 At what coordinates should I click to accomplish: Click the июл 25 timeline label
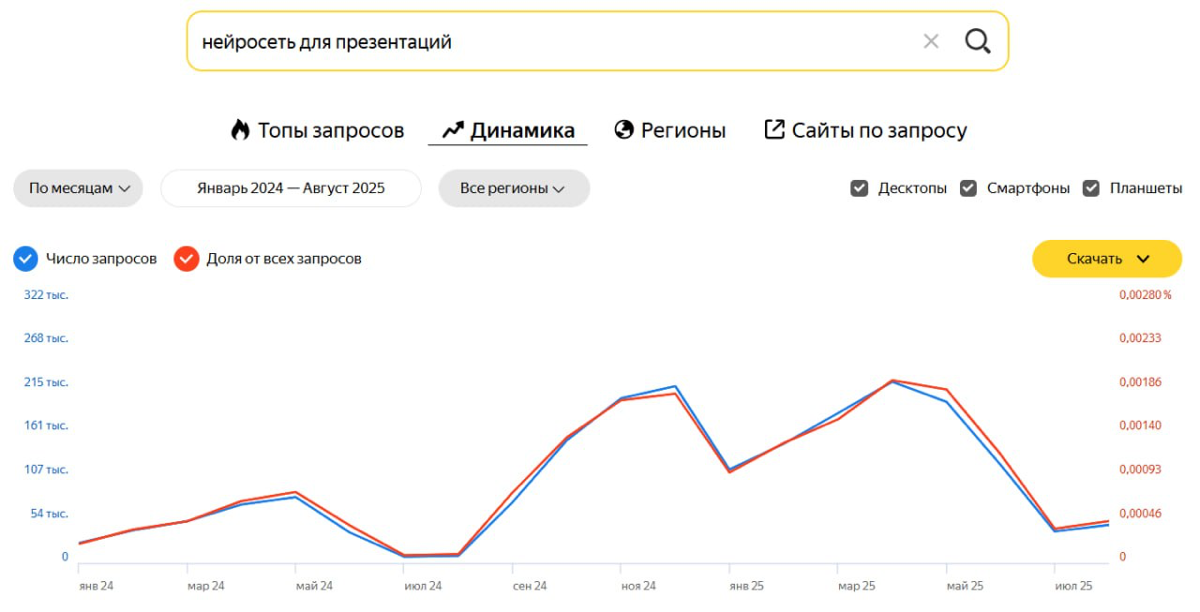click(1073, 586)
